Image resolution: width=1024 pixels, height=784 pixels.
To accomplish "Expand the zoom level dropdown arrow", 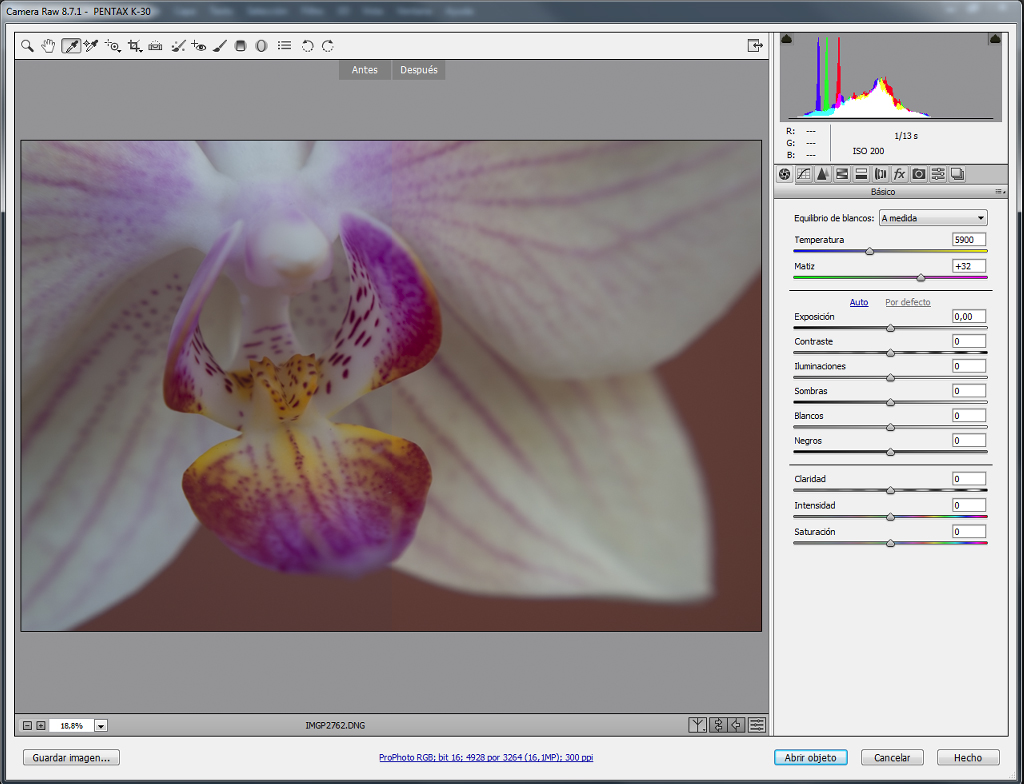I will [x=101, y=725].
